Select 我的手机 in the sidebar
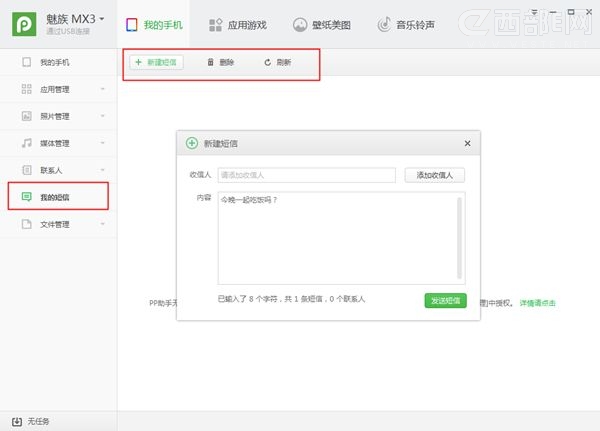 click(55, 63)
